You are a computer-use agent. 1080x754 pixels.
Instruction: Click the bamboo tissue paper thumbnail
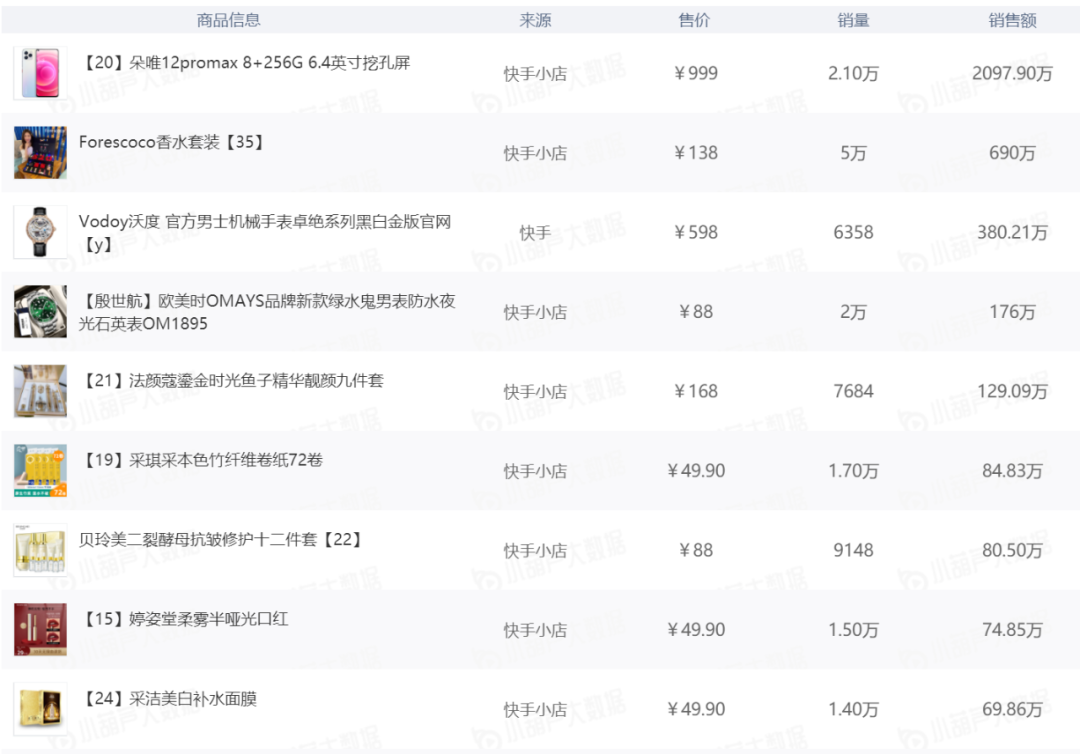[x=40, y=470]
